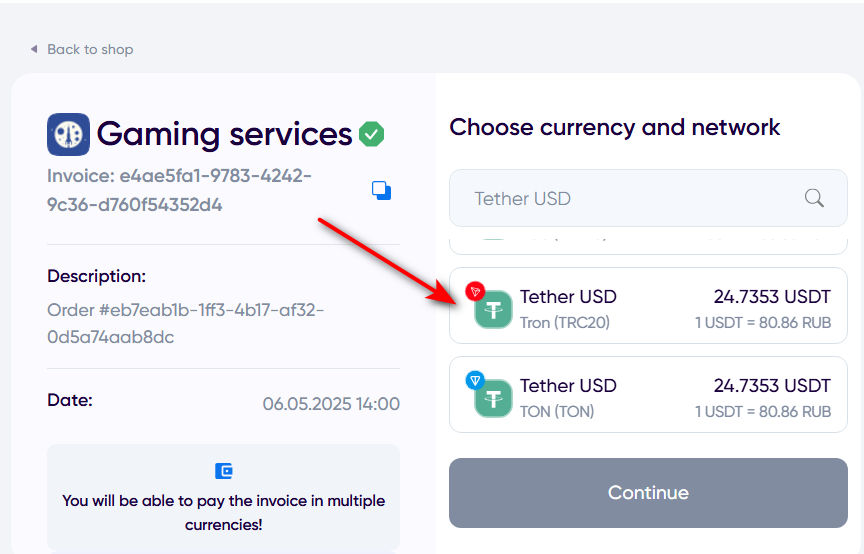Click the Gaming services logo icon
Screen dimensions: 864x554
[x=68, y=134]
